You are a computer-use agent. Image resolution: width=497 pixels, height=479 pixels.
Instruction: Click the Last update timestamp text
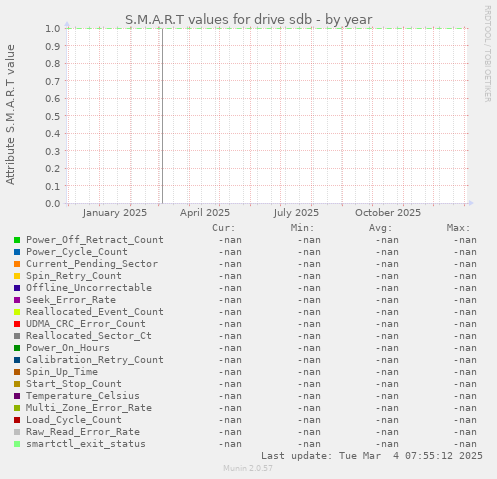[x=372, y=456]
